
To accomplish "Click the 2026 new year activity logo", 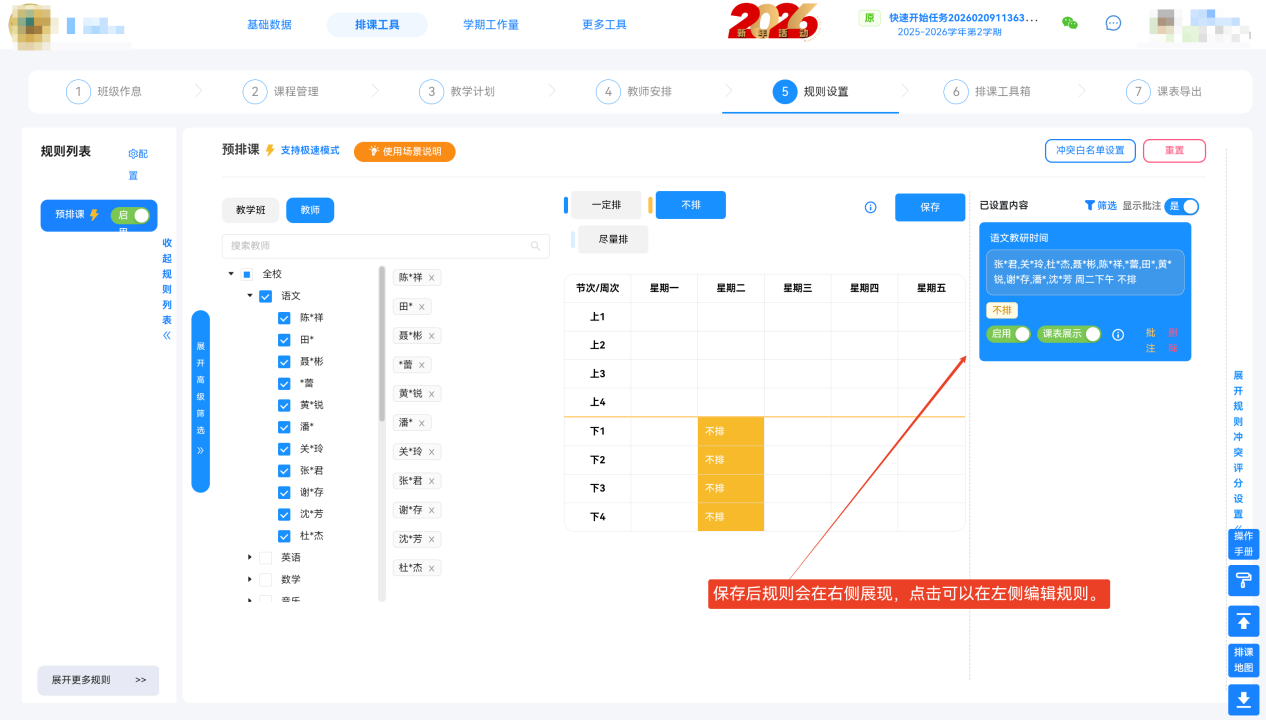I will (x=773, y=21).
